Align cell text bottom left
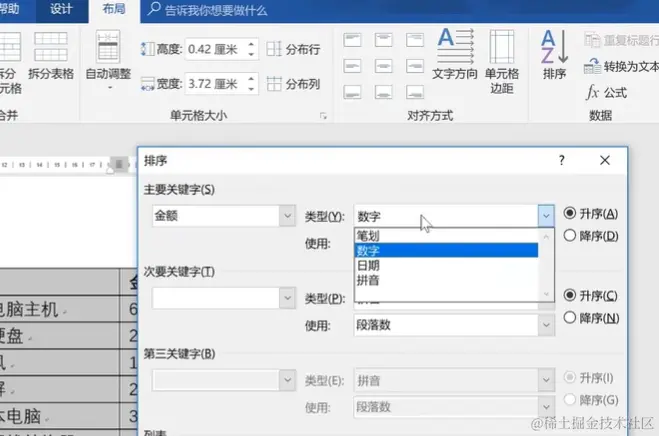Screen dimensions: 659x436 (x=352, y=92)
